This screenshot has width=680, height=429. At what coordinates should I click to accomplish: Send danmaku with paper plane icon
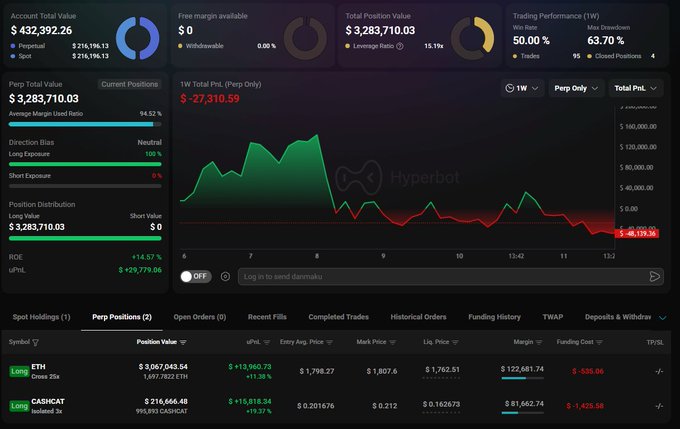click(x=654, y=276)
